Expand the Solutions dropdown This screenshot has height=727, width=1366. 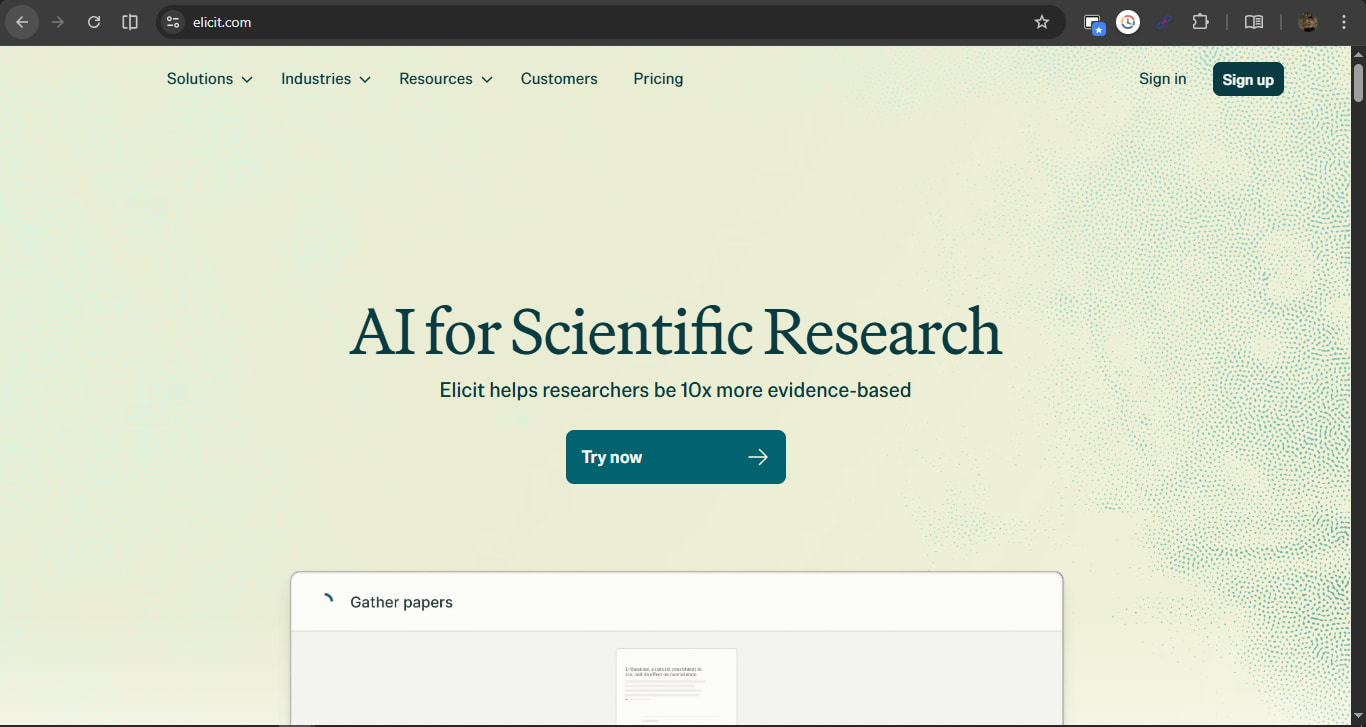(208, 78)
